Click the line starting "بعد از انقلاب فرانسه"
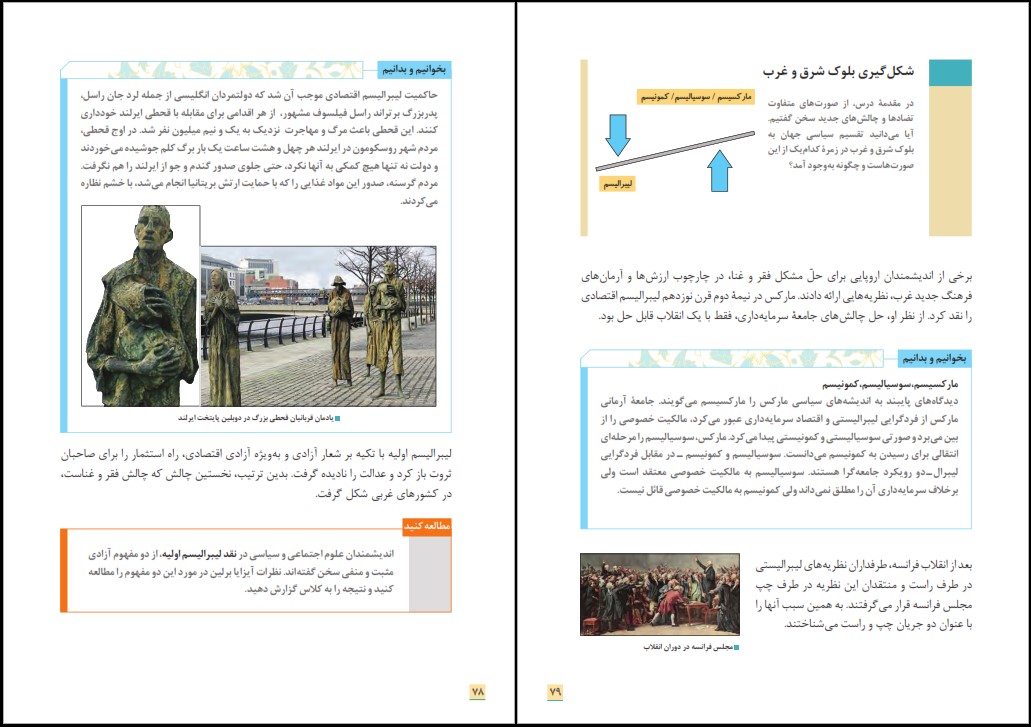The image size is (1031, 727). [863, 565]
